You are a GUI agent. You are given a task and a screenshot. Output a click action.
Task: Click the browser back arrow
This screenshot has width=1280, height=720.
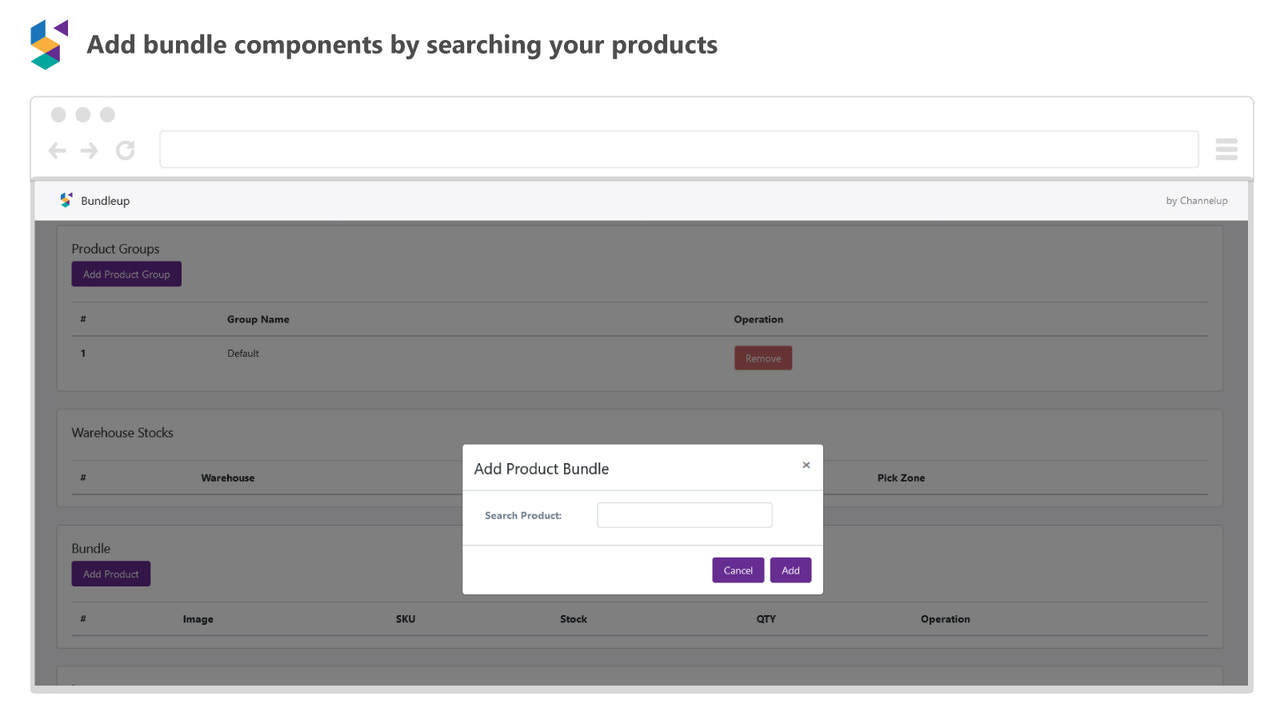(x=57, y=149)
